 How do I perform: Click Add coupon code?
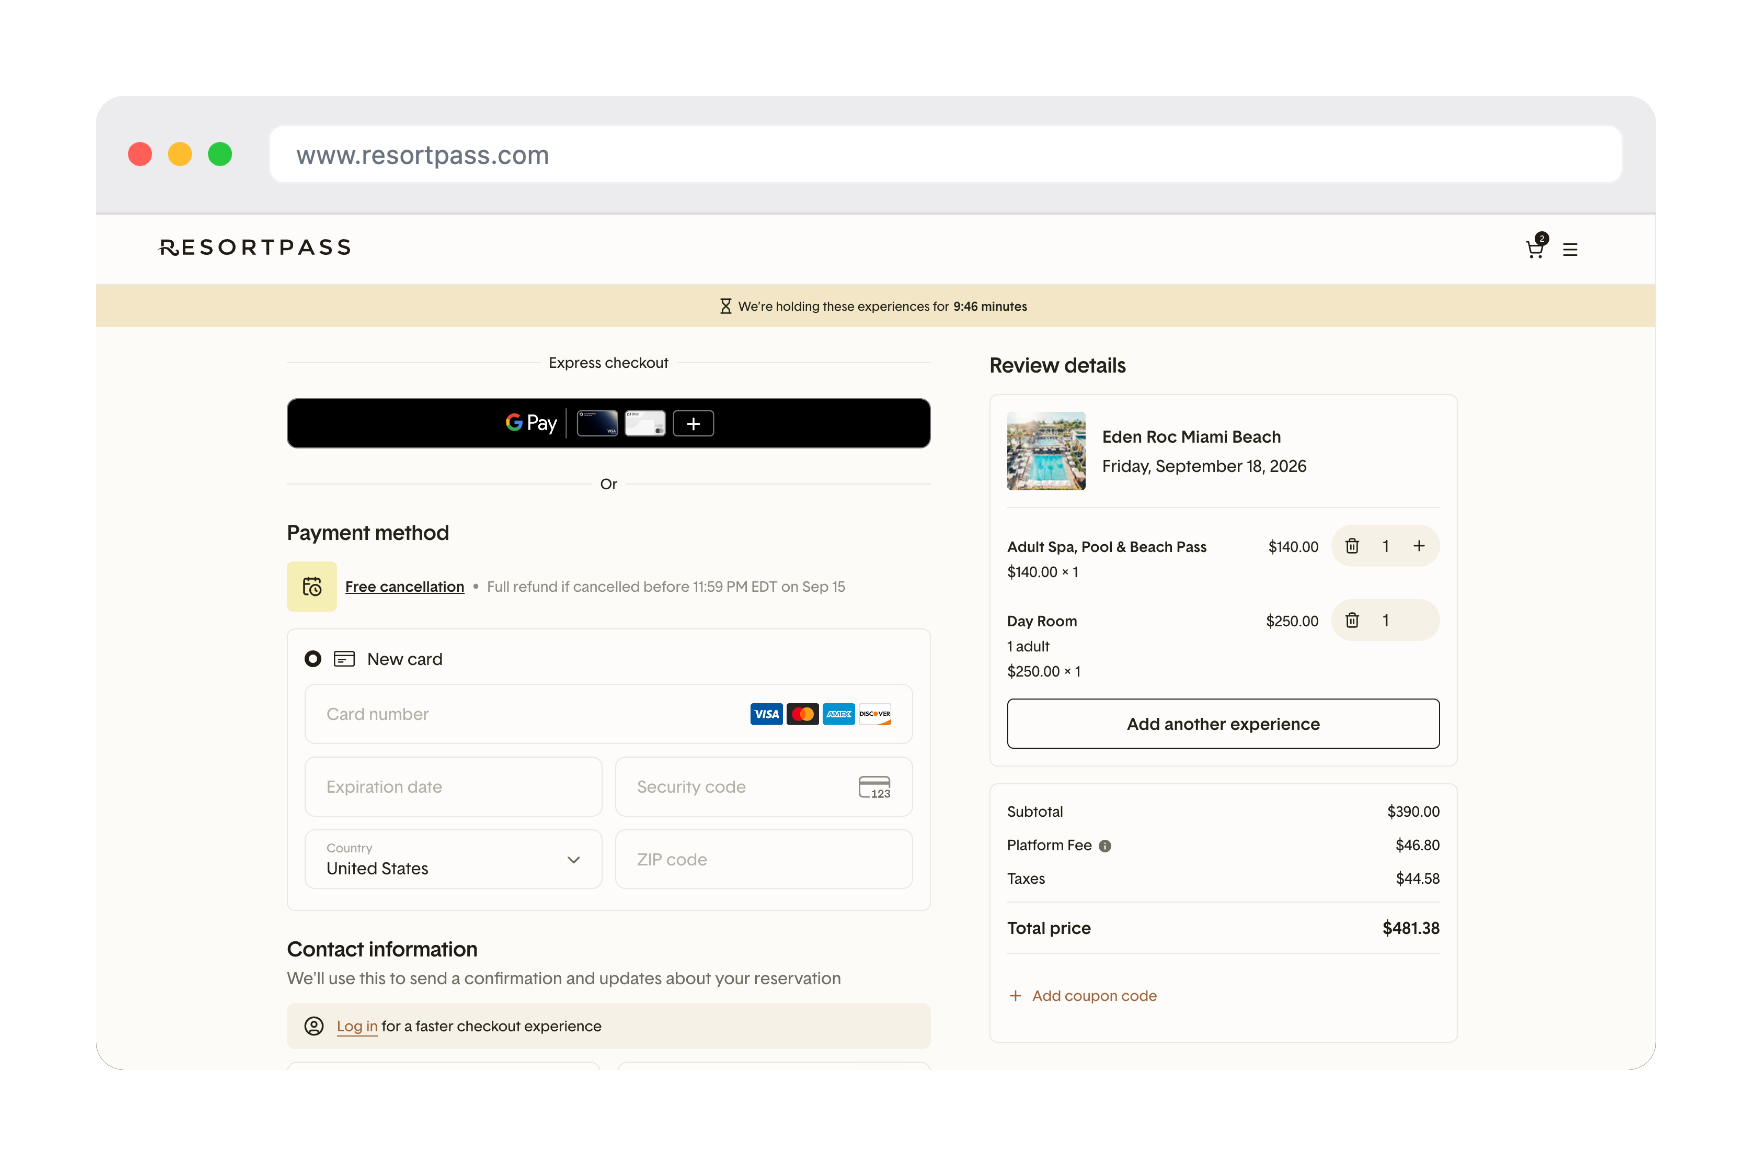(1083, 996)
